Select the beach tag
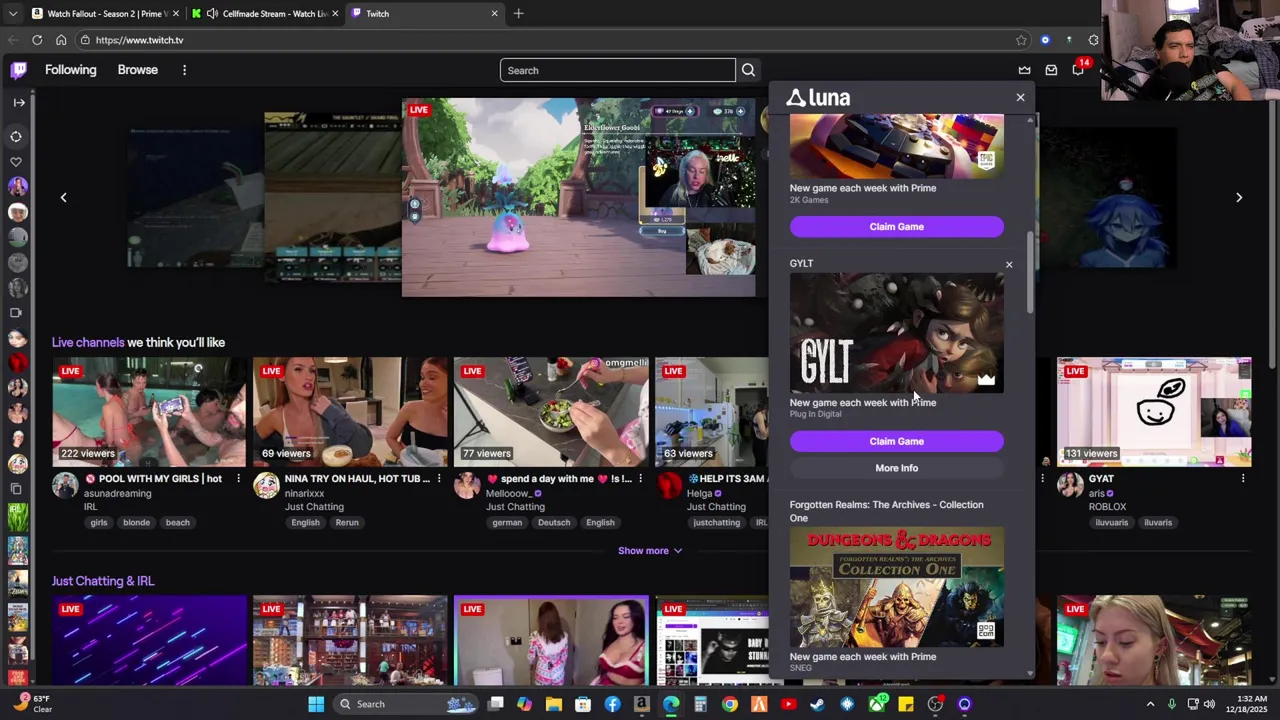 pos(177,522)
